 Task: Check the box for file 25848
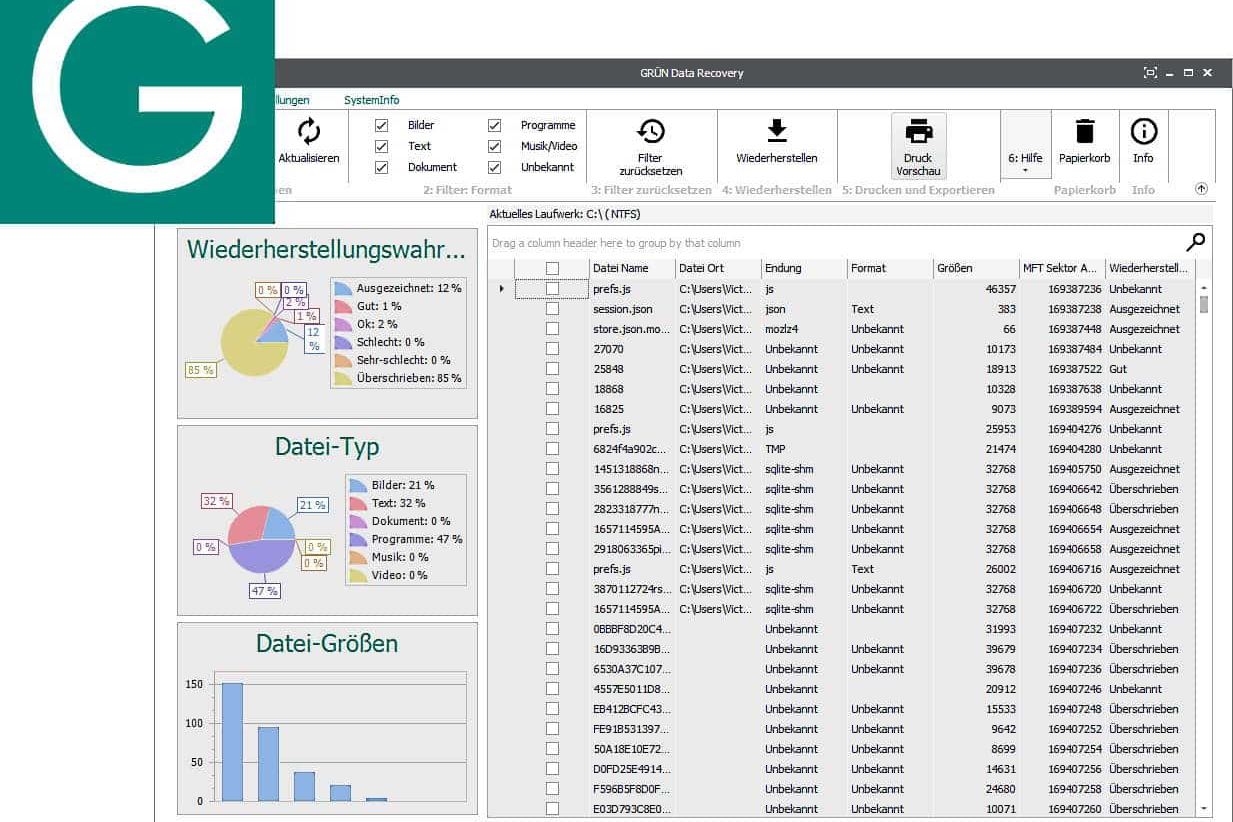[552, 369]
